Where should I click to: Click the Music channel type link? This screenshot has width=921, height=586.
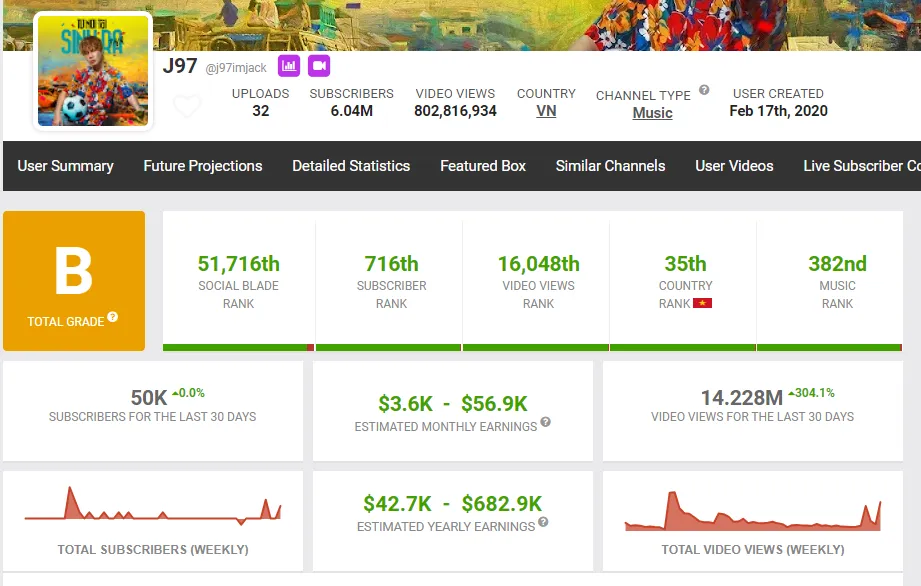tap(652, 113)
